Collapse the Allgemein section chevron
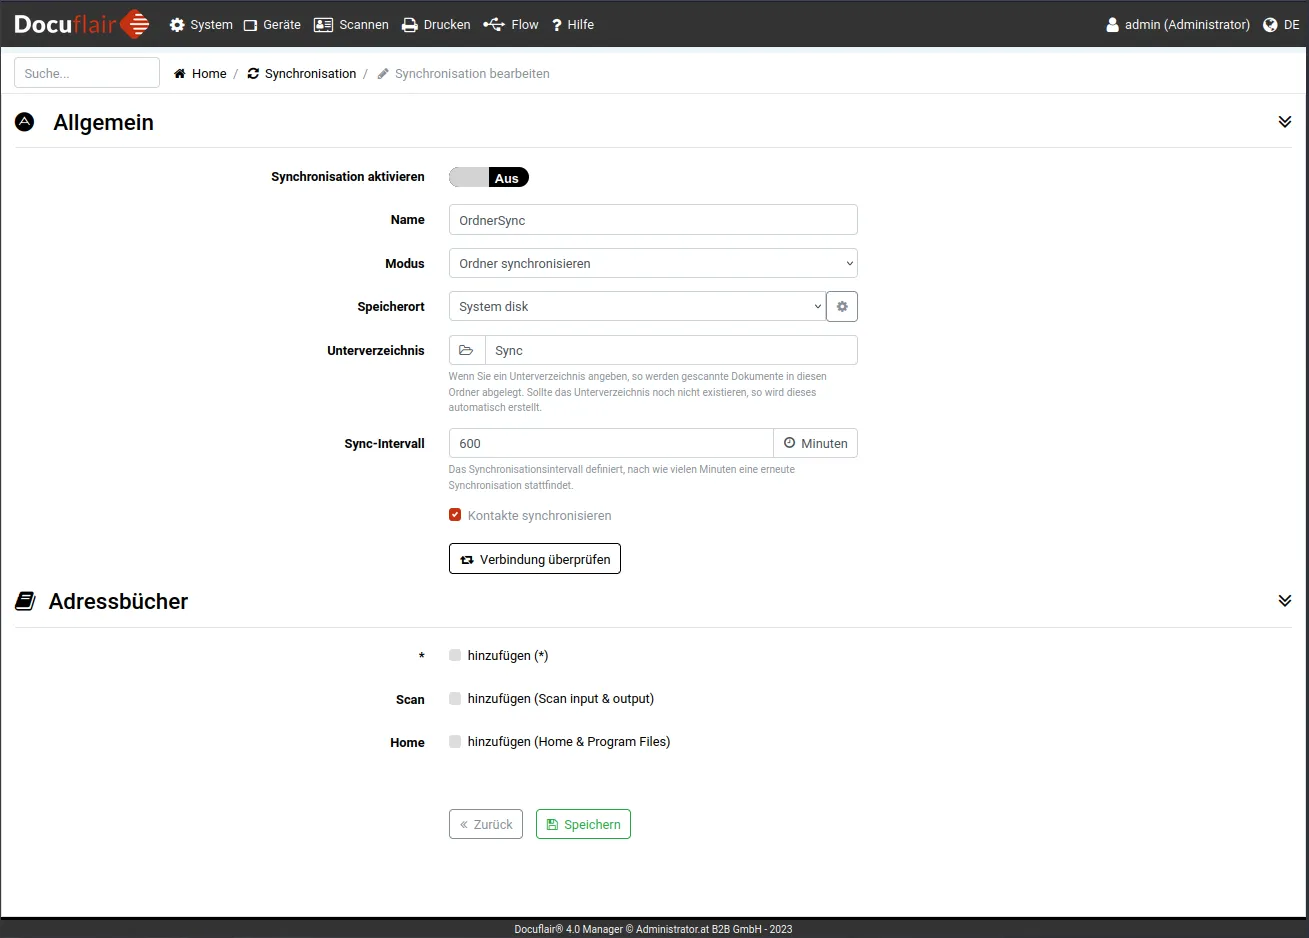Screen dimensions: 1309x938 [1284, 122]
